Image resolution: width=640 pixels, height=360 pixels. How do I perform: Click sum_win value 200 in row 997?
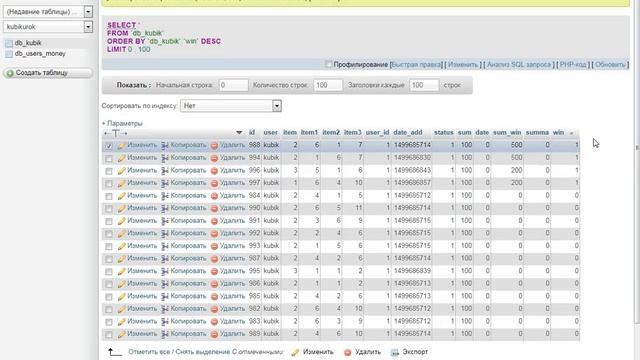[516, 183]
